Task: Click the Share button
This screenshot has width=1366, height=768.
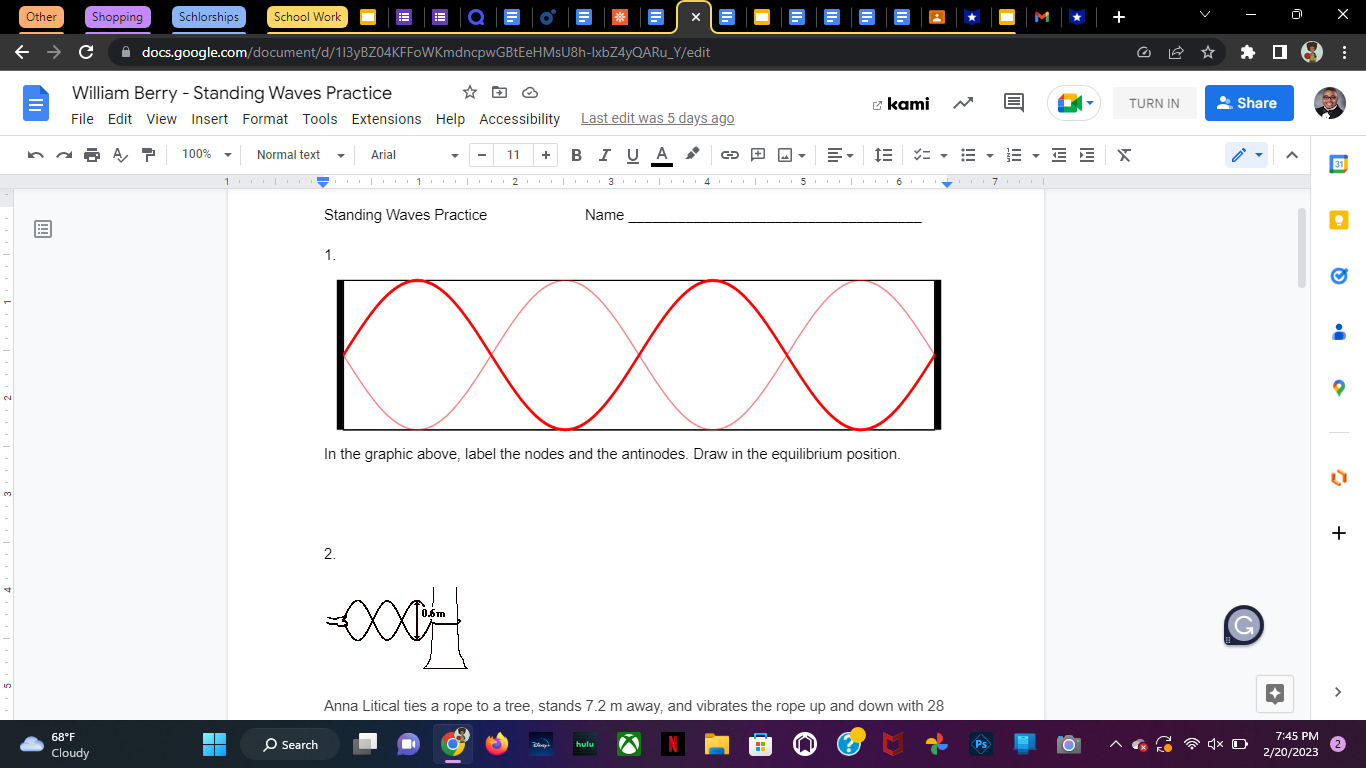Action: (1248, 102)
